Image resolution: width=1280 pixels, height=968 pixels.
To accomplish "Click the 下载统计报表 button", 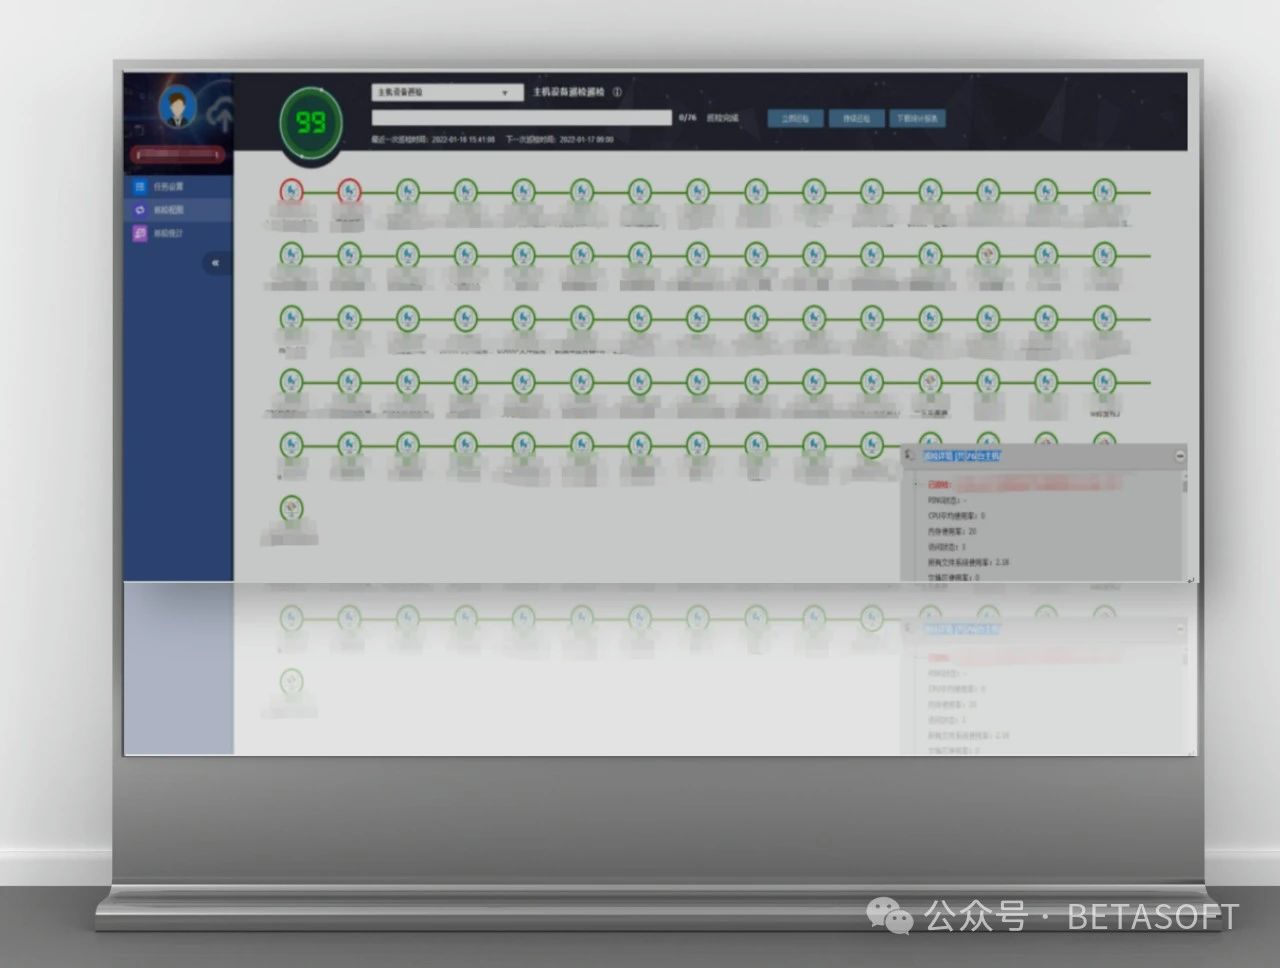I will pyautogui.click(x=916, y=118).
